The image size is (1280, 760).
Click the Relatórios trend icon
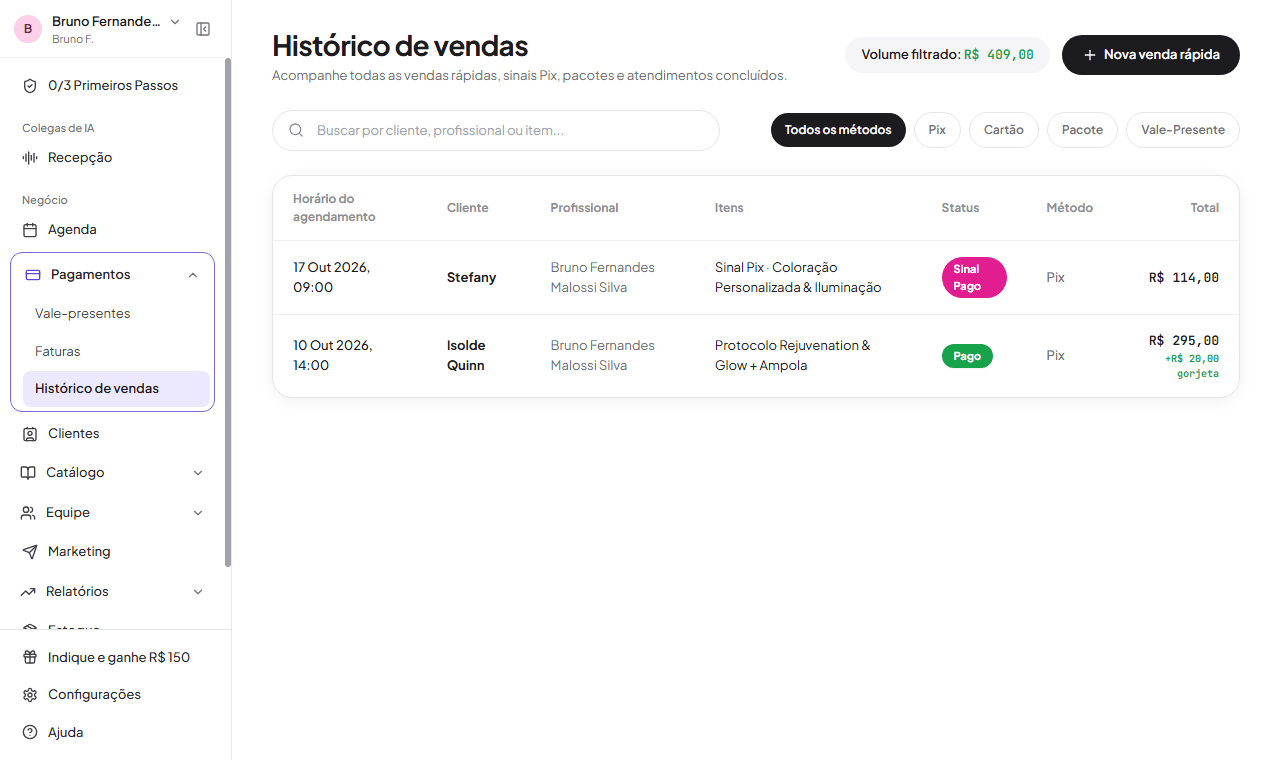[x=28, y=592]
